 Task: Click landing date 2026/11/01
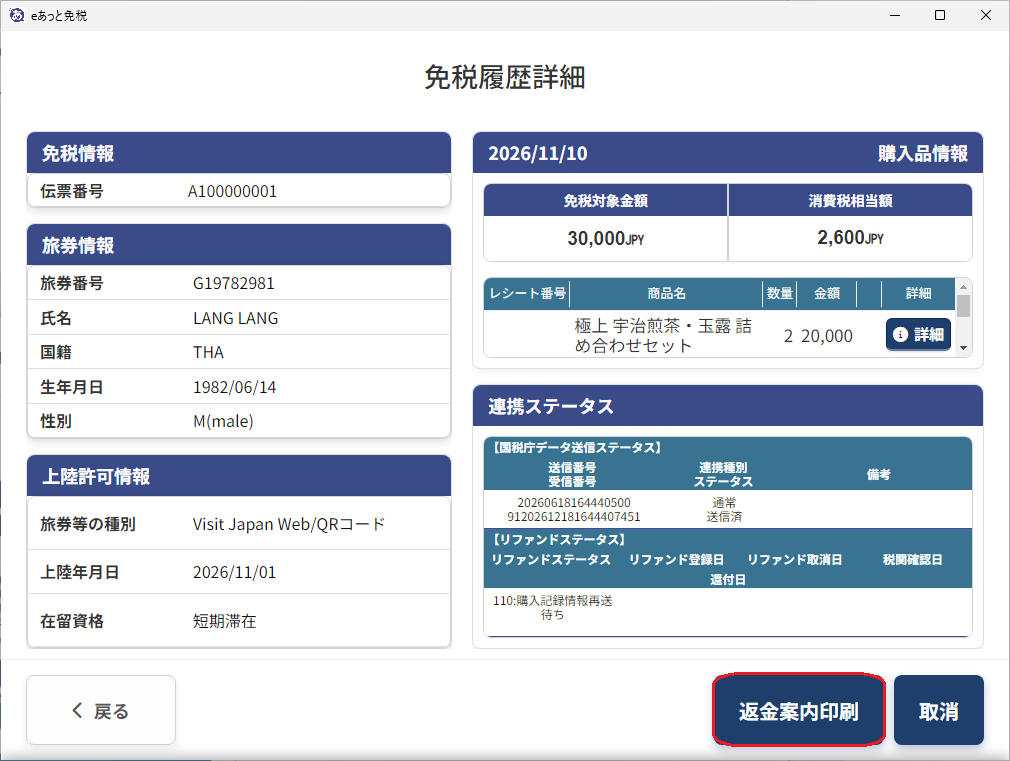tap(234, 572)
